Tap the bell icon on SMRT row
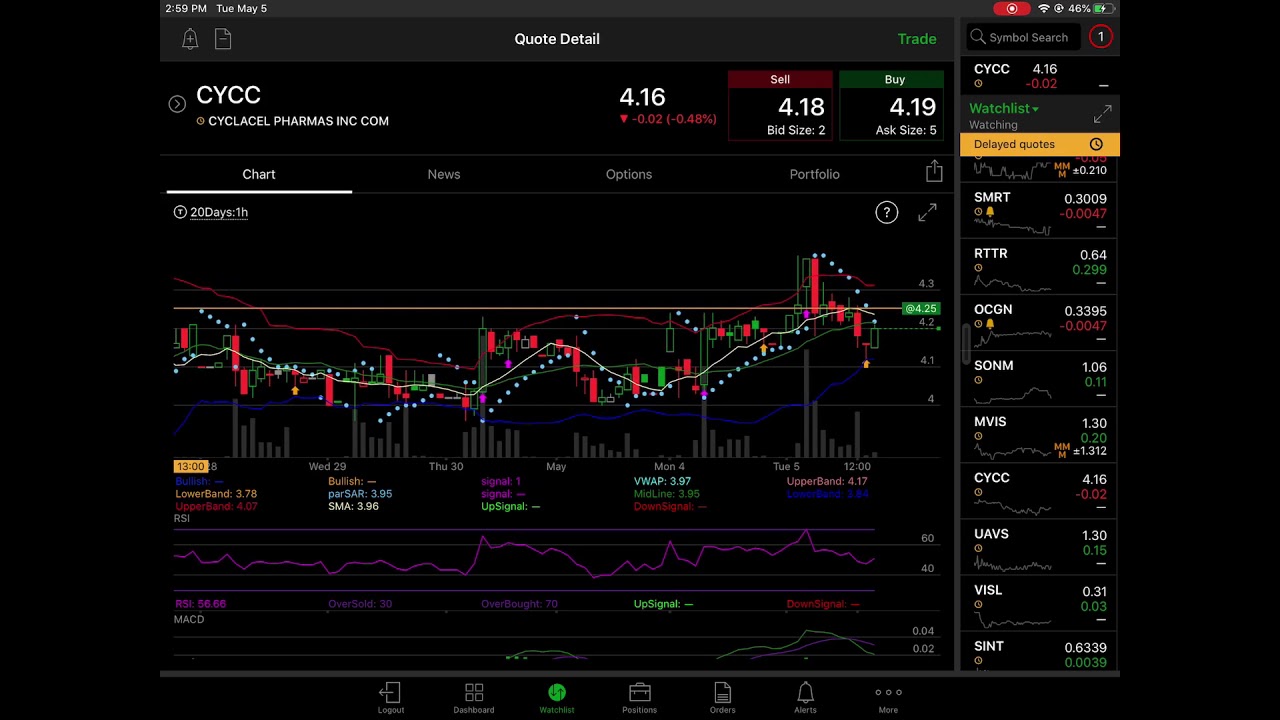The height and width of the screenshot is (720, 1280). [x=990, y=213]
